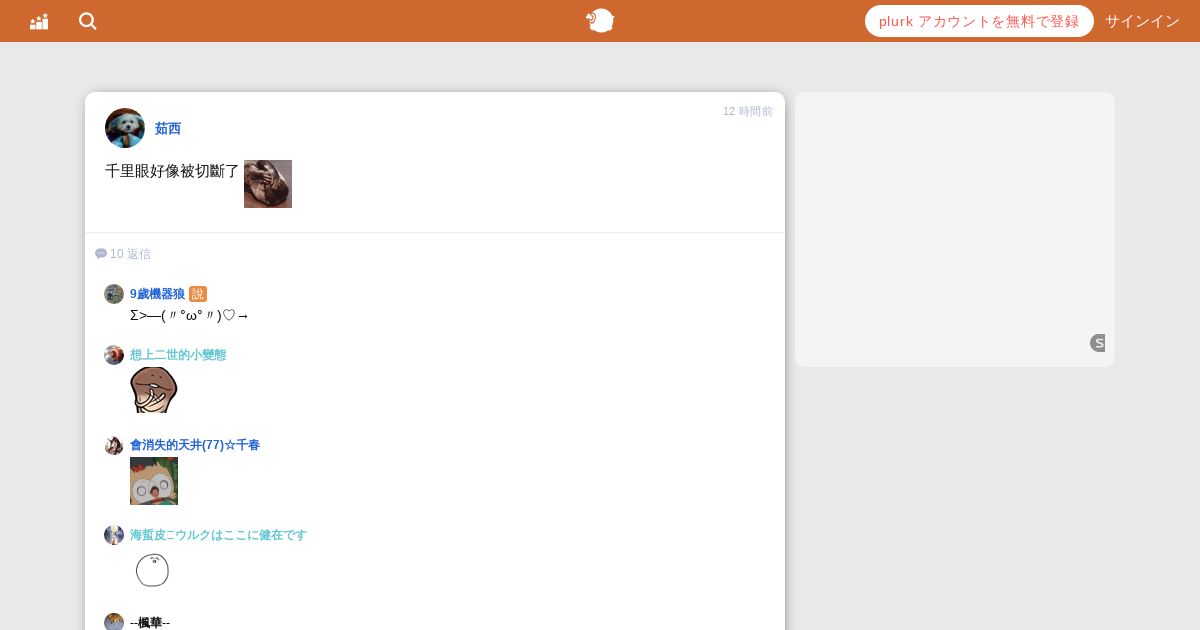Select the kaomoji reply text Σ>―(〃°ω°〃)♡→
Image resolution: width=1200 pixels, height=630 pixels.
coord(189,316)
